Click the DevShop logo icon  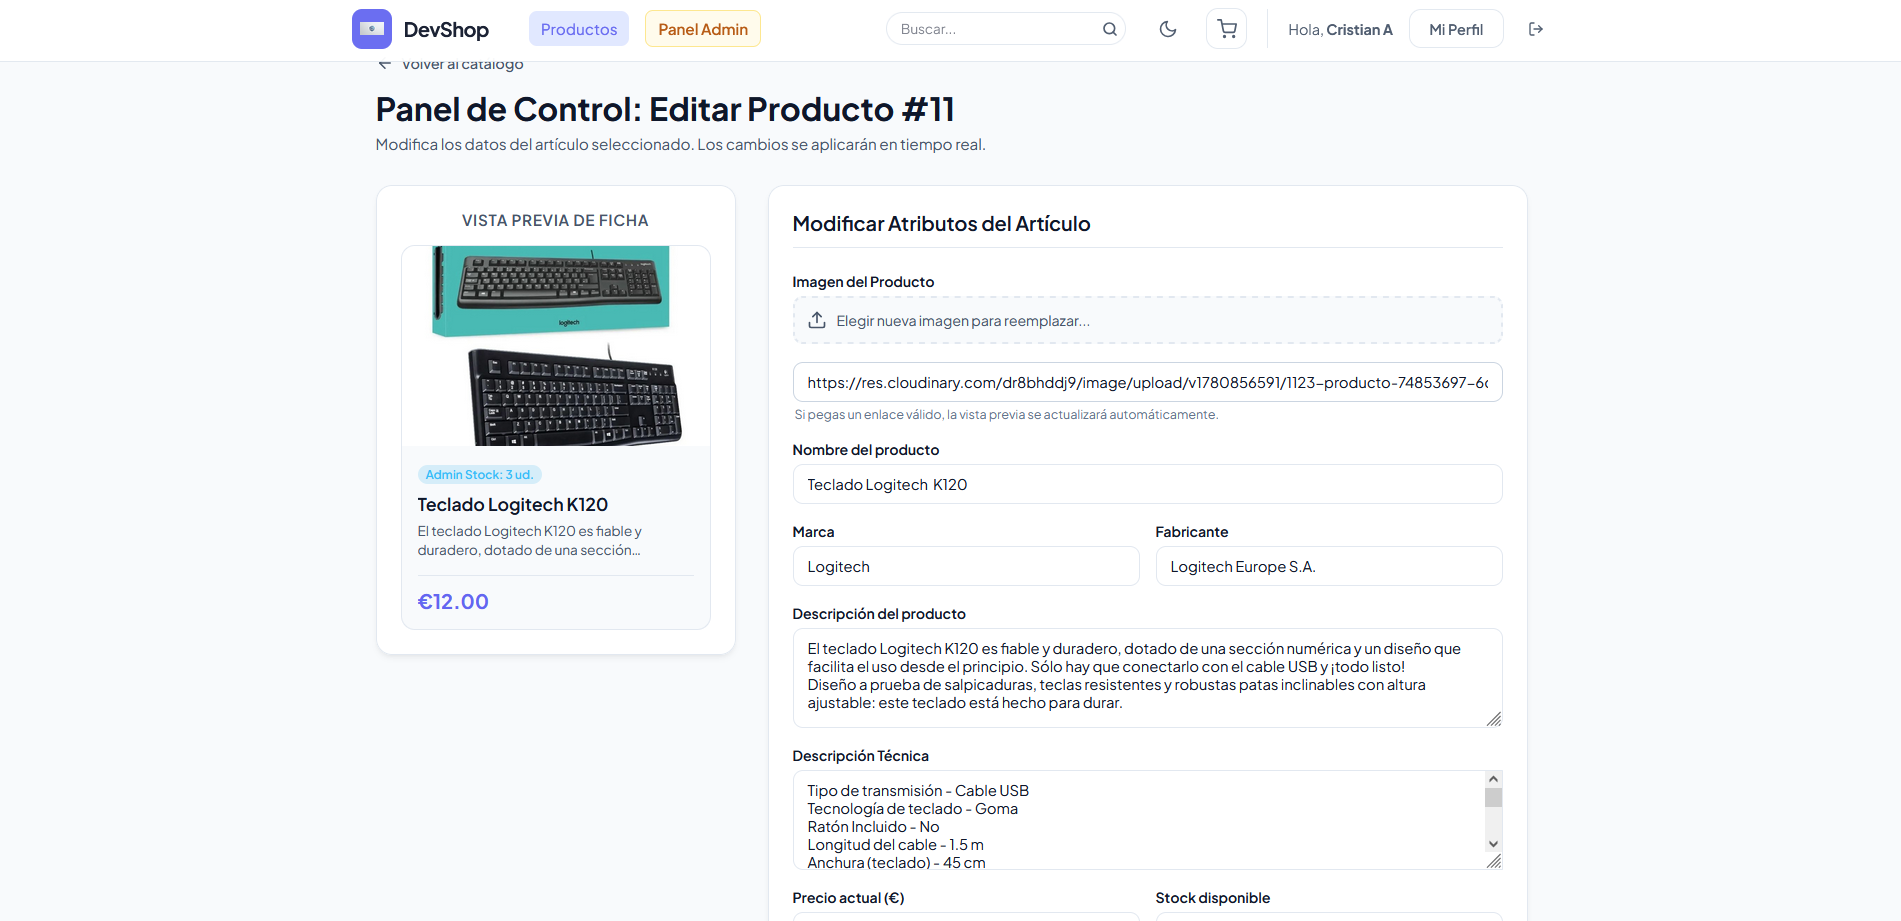(372, 29)
